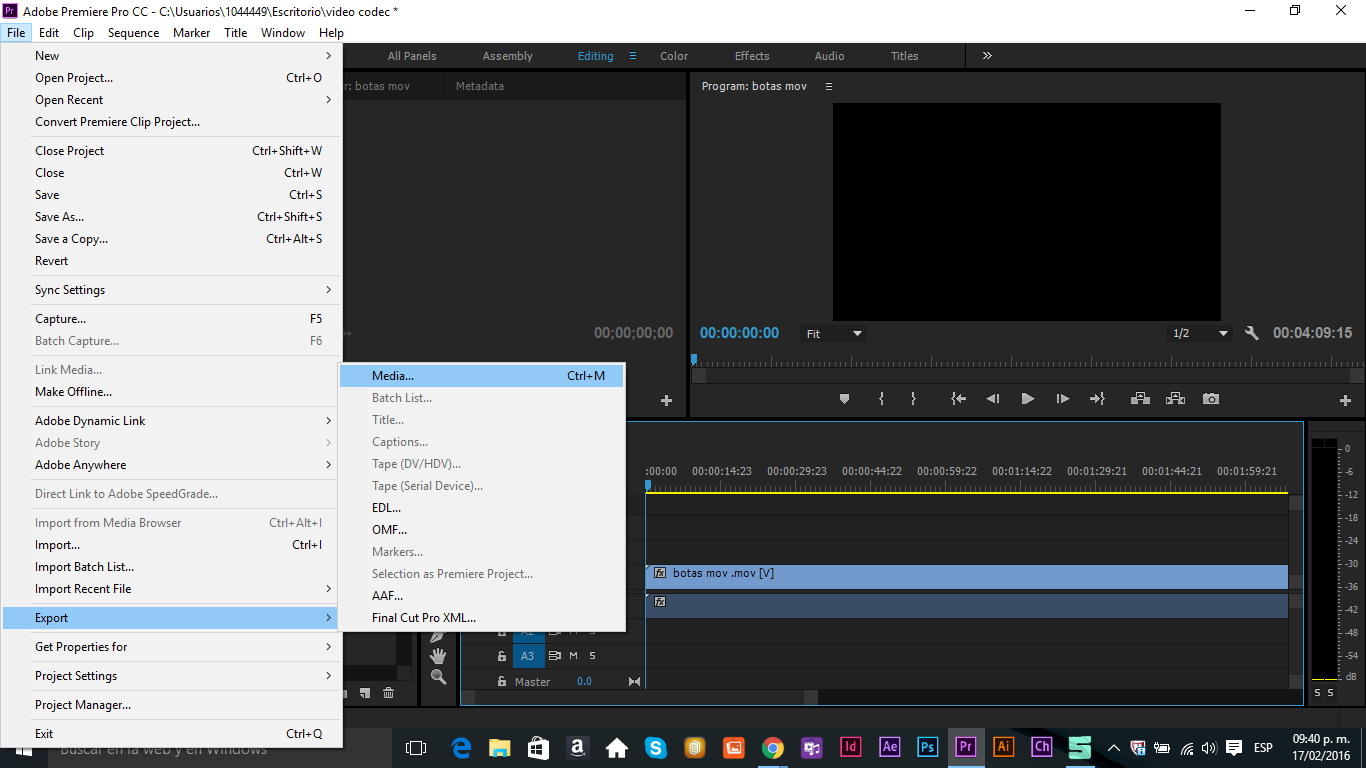The width and height of the screenshot is (1366, 768).
Task: Launch Google Chrome from the taskbar
Action: [772, 747]
